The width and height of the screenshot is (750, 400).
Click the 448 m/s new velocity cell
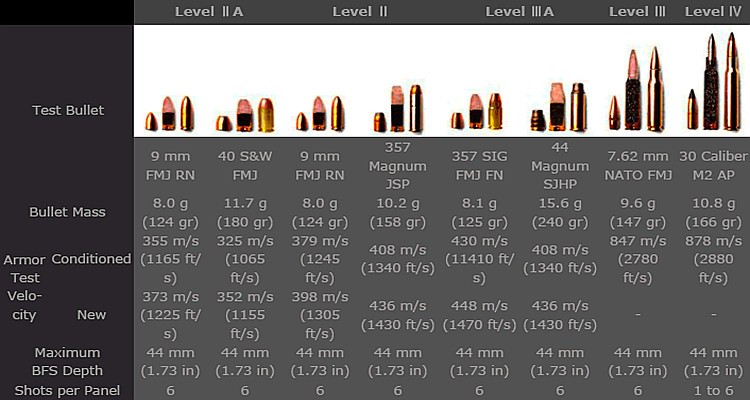pyautogui.click(x=479, y=315)
